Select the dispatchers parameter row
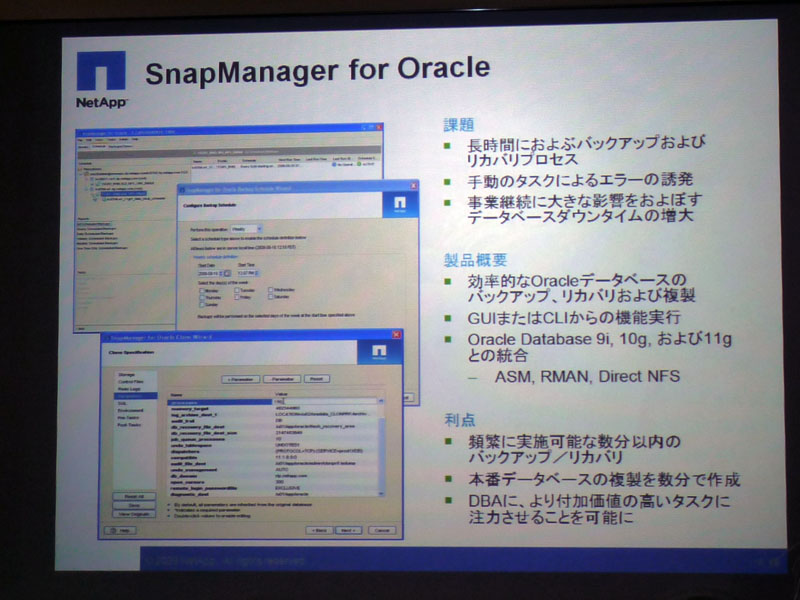Image resolution: width=800 pixels, height=600 pixels. pos(273,451)
